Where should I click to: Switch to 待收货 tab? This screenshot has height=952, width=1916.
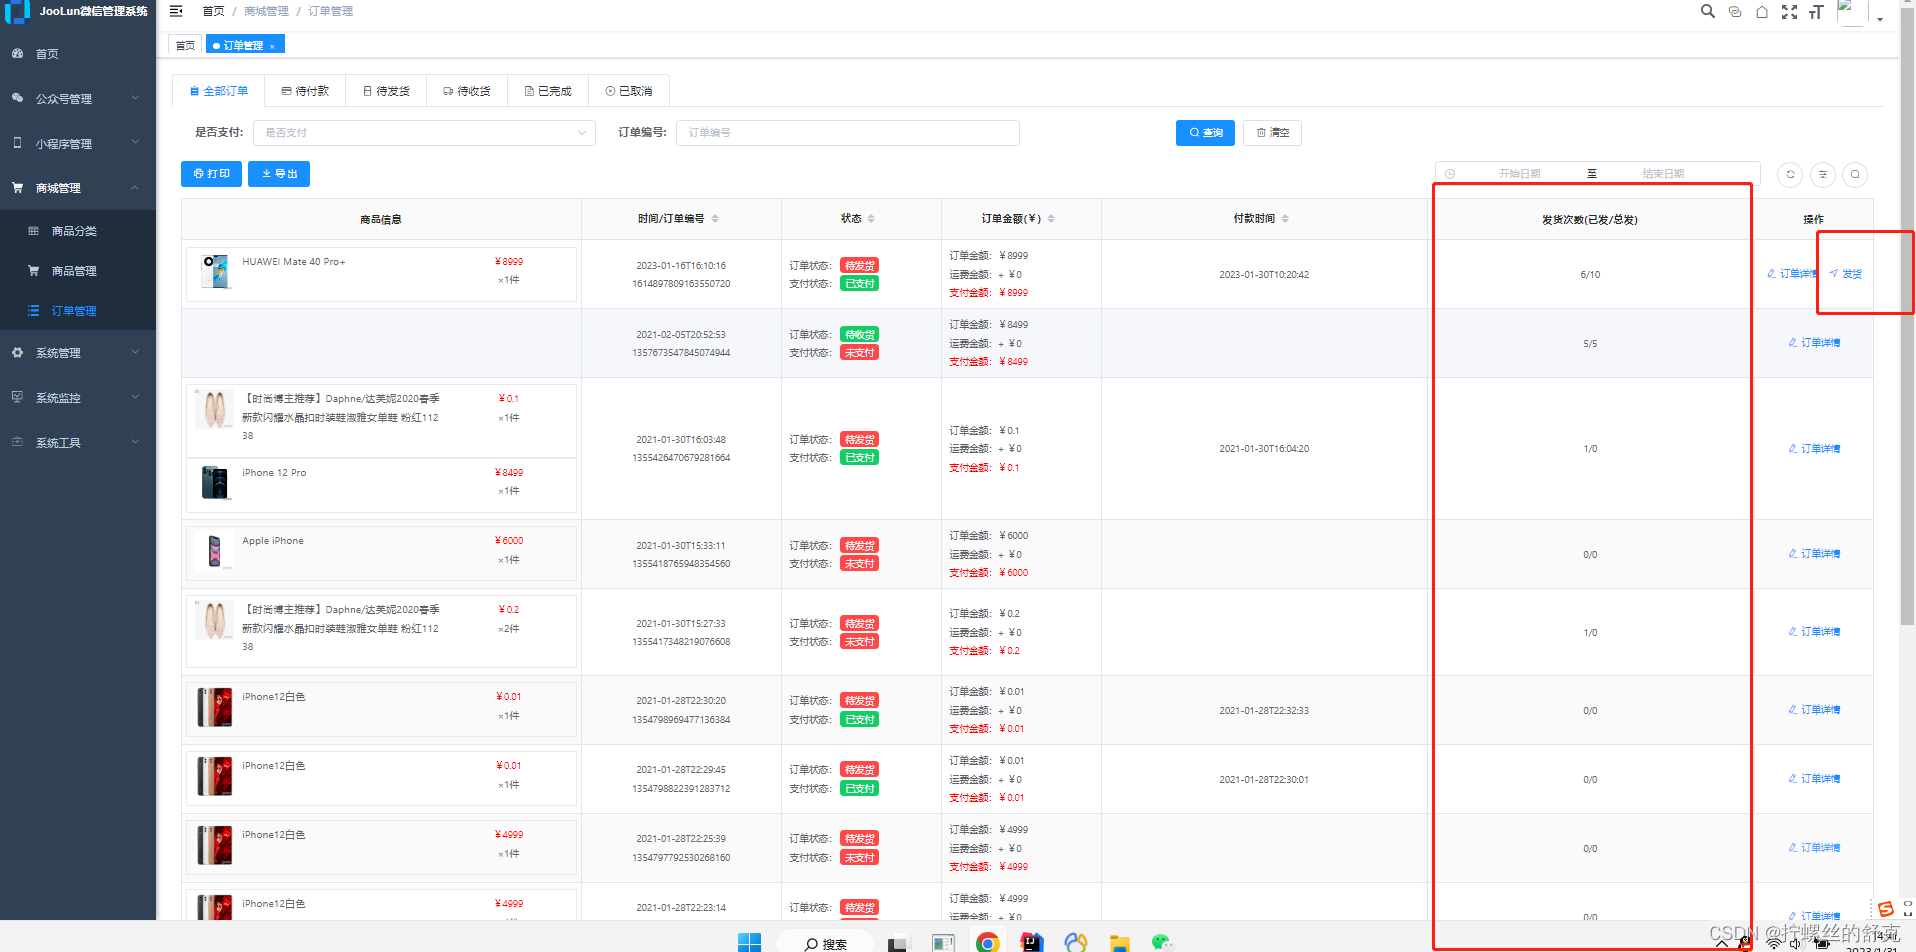467,91
